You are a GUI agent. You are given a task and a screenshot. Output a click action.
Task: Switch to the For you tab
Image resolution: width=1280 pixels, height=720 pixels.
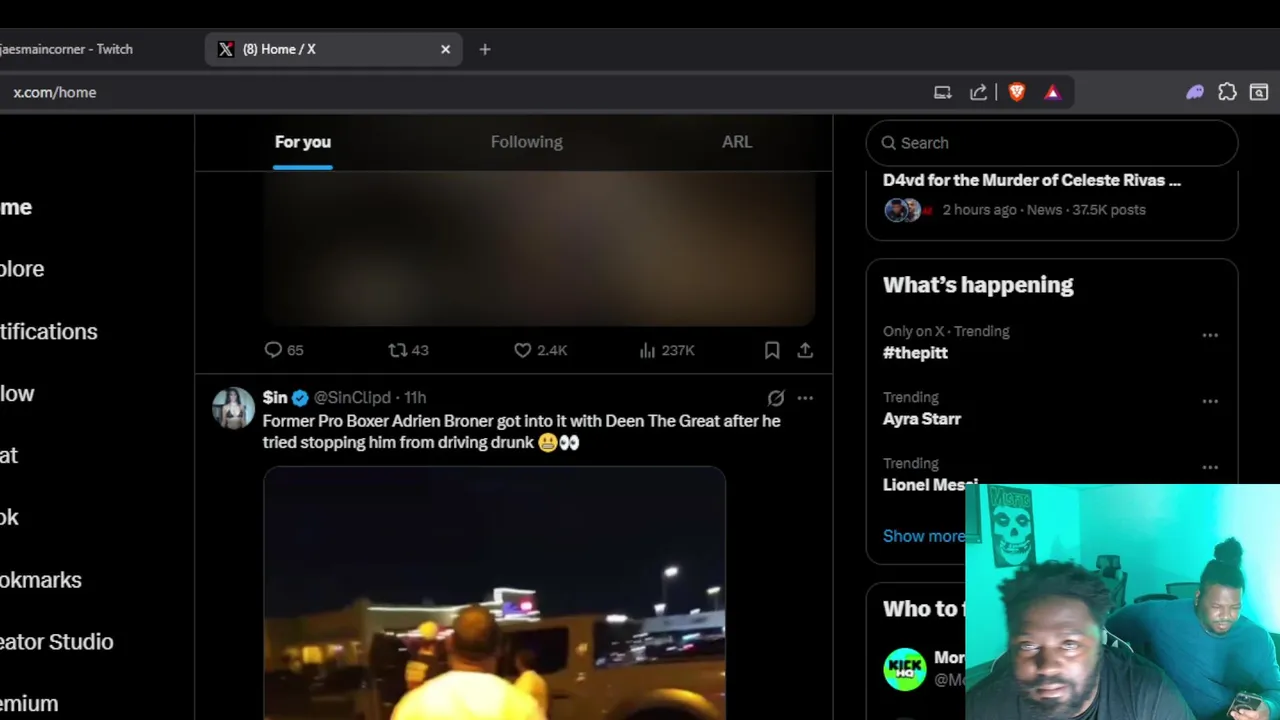click(x=303, y=142)
